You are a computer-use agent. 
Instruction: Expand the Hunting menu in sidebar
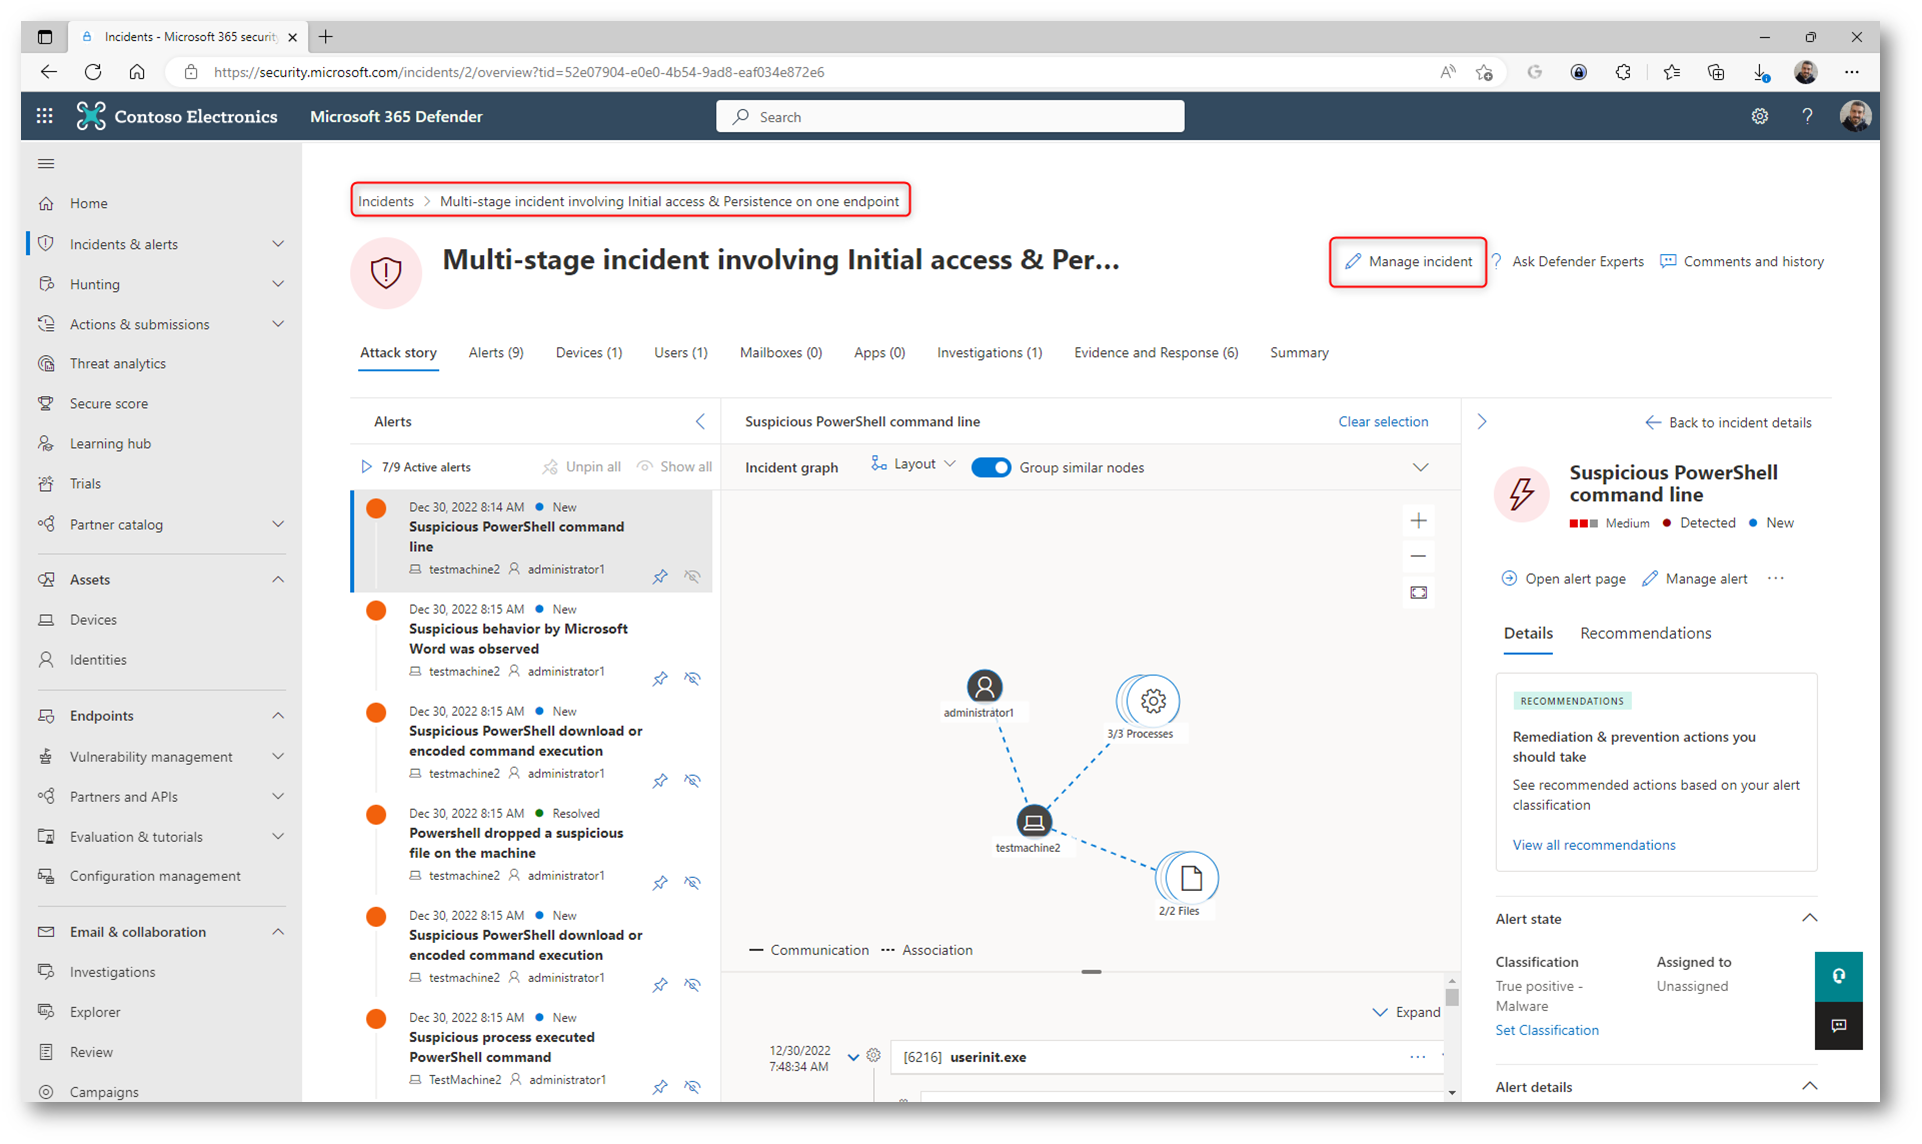278,284
